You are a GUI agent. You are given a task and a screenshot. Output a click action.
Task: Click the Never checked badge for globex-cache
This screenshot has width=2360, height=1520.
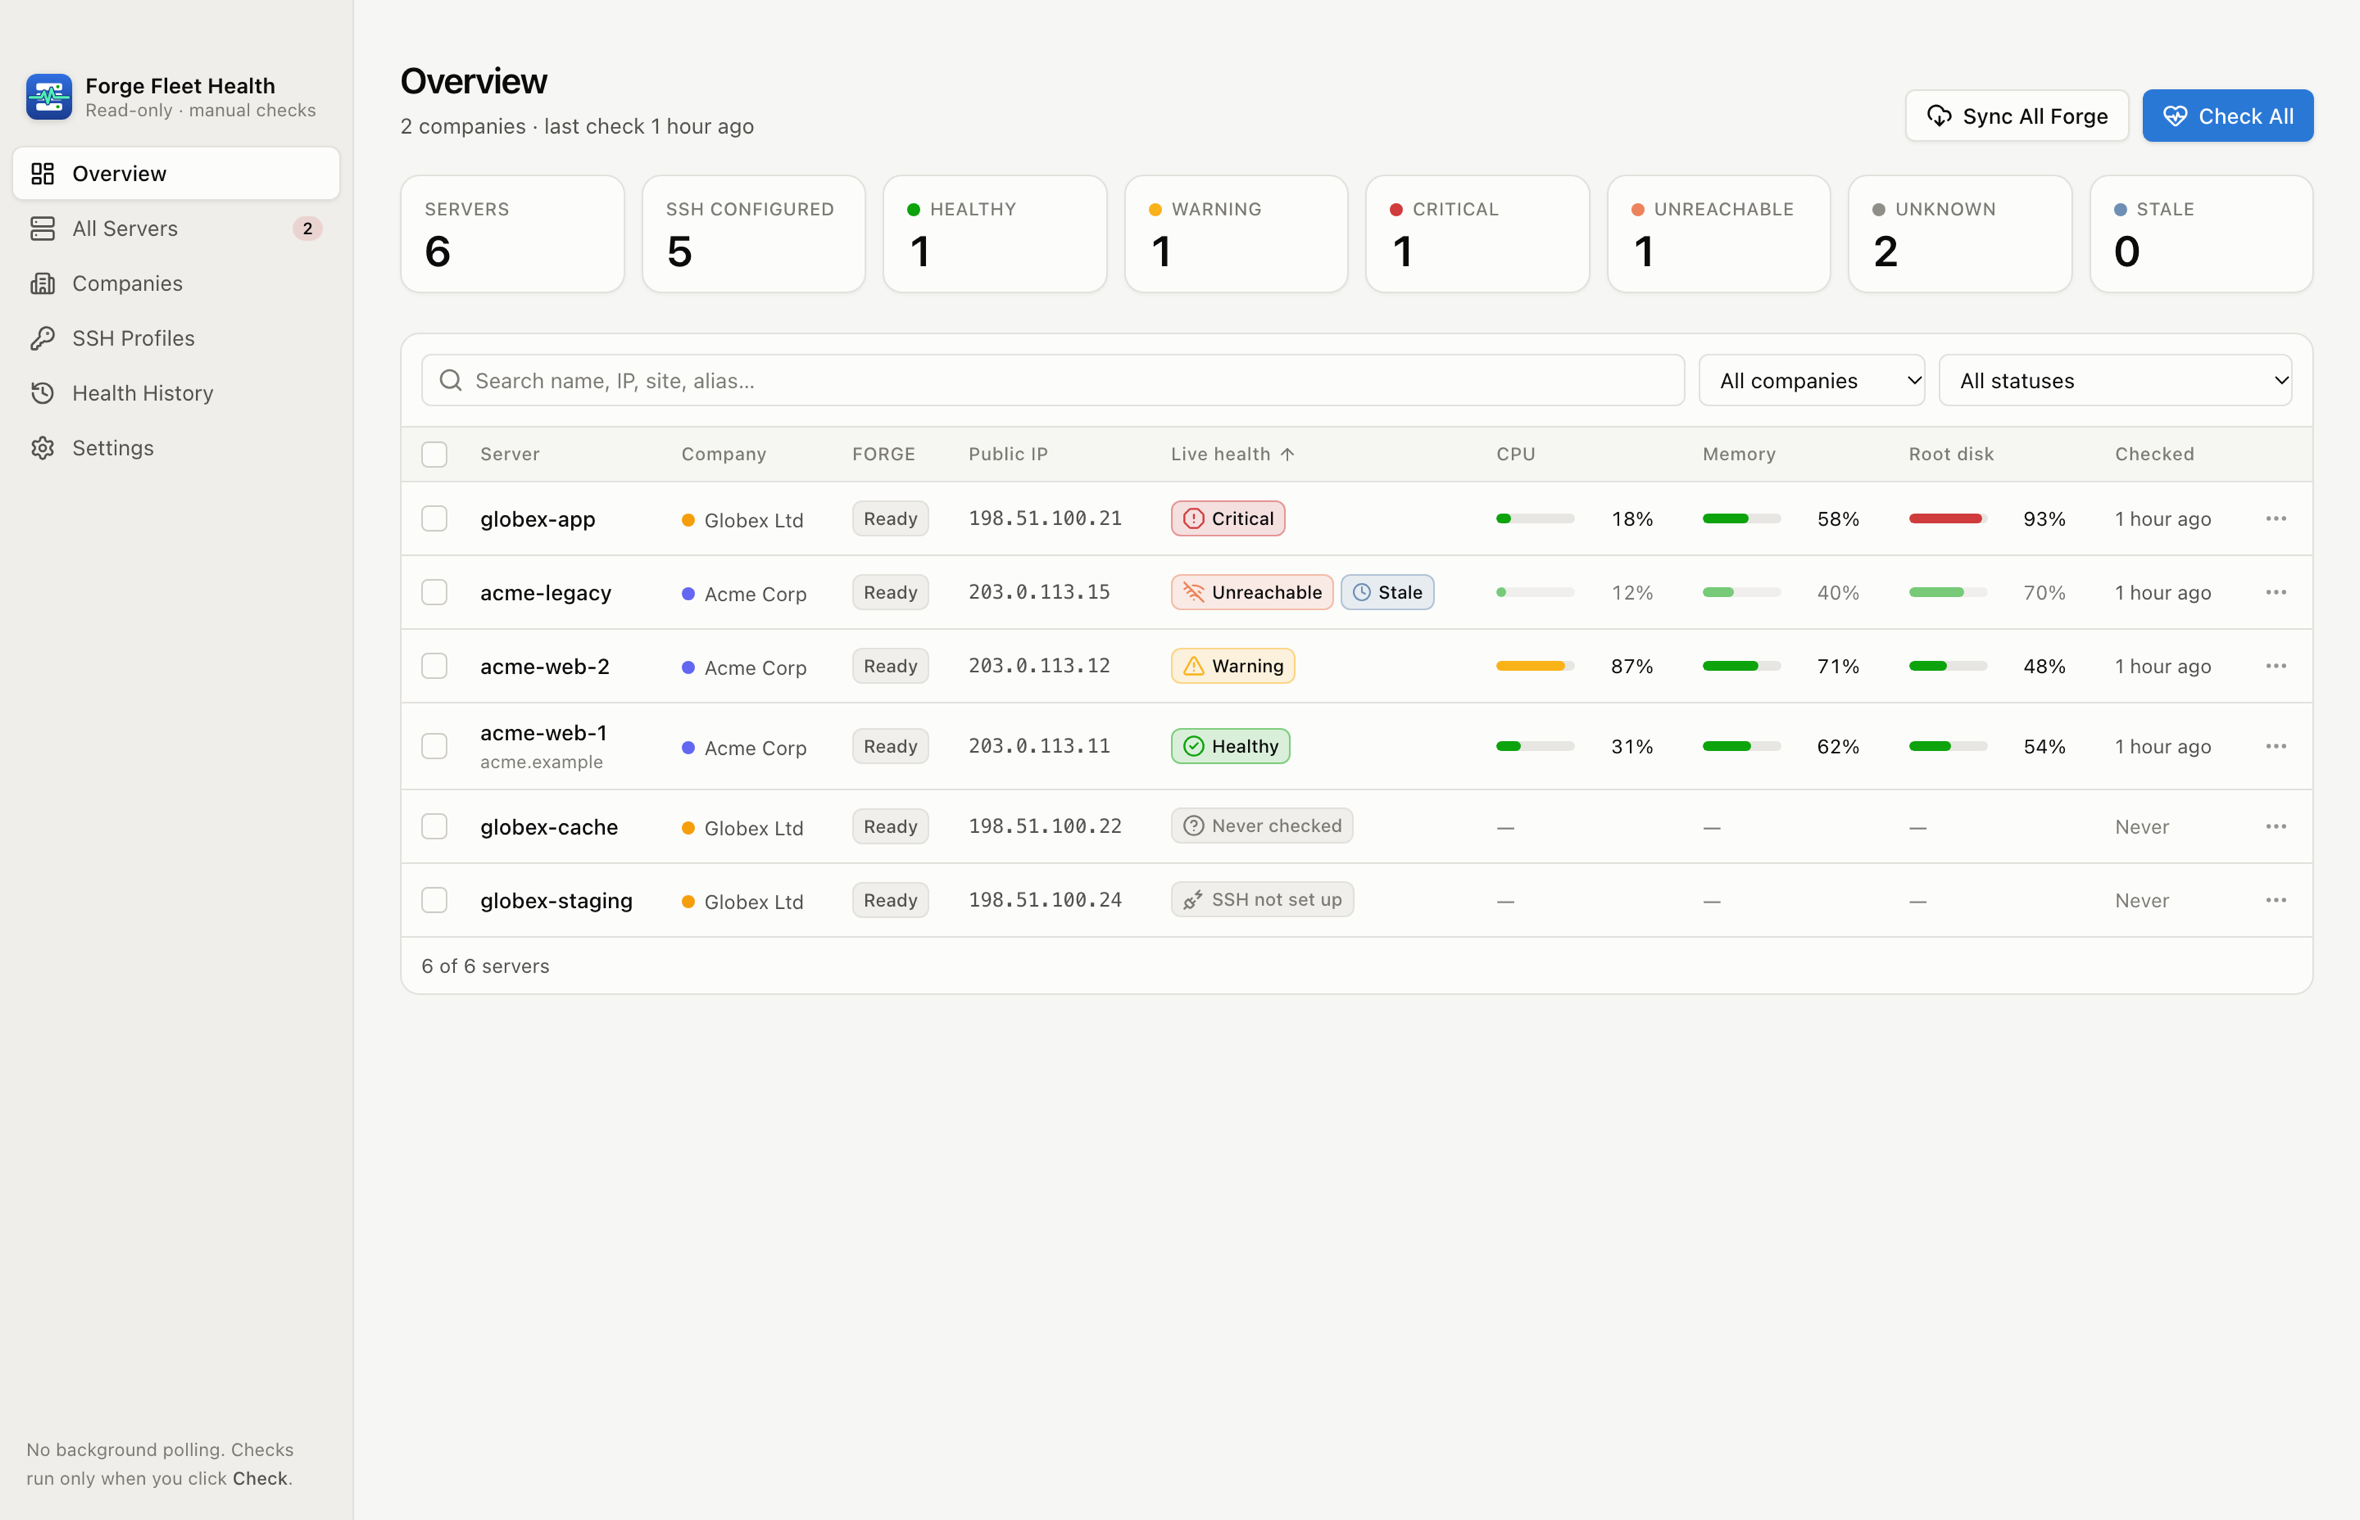pos(1261,827)
